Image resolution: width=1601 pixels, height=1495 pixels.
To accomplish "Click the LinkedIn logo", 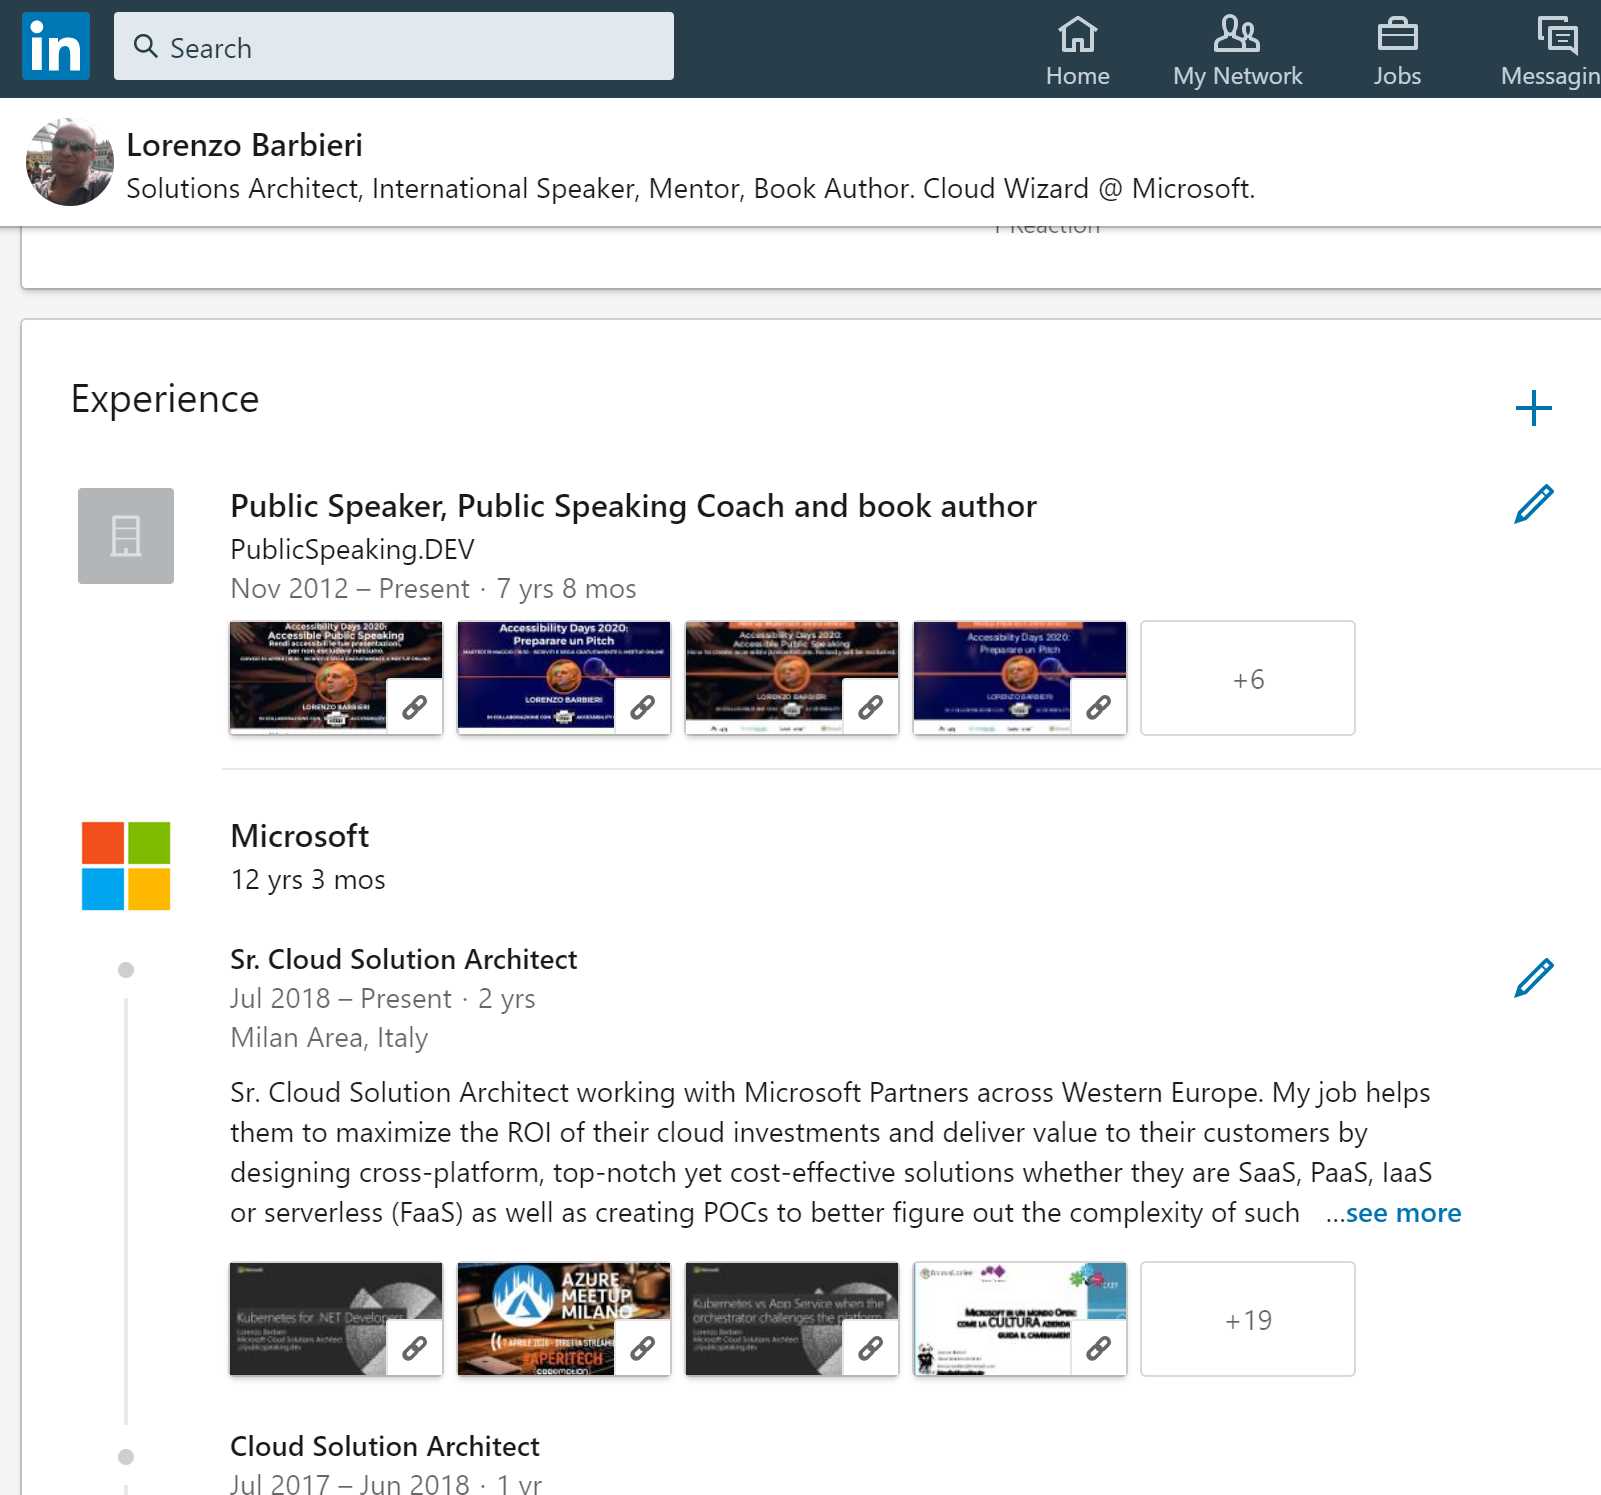I will [55, 45].
